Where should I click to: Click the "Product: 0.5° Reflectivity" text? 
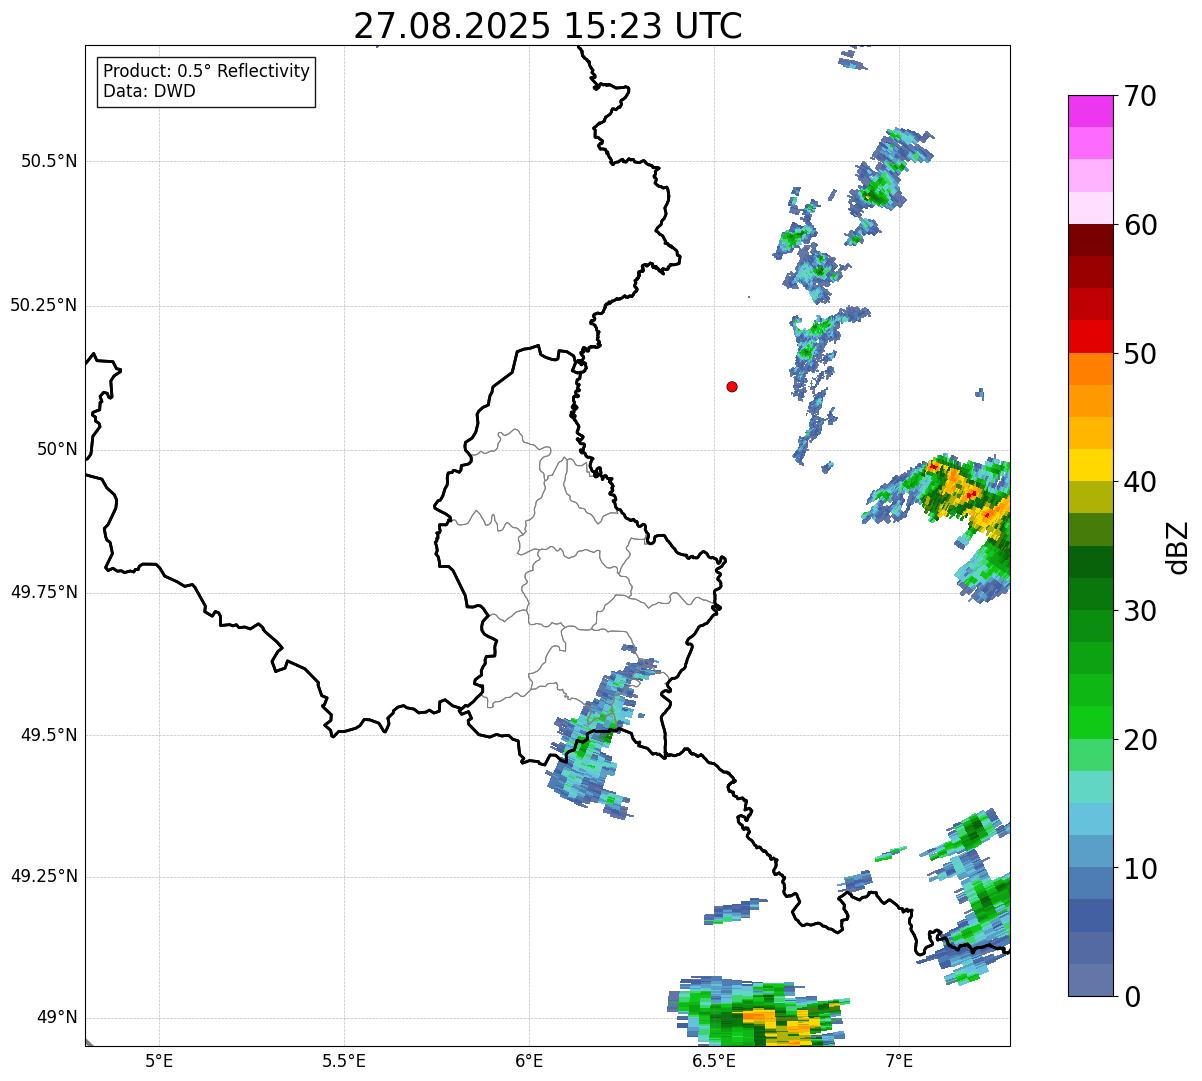tap(207, 72)
